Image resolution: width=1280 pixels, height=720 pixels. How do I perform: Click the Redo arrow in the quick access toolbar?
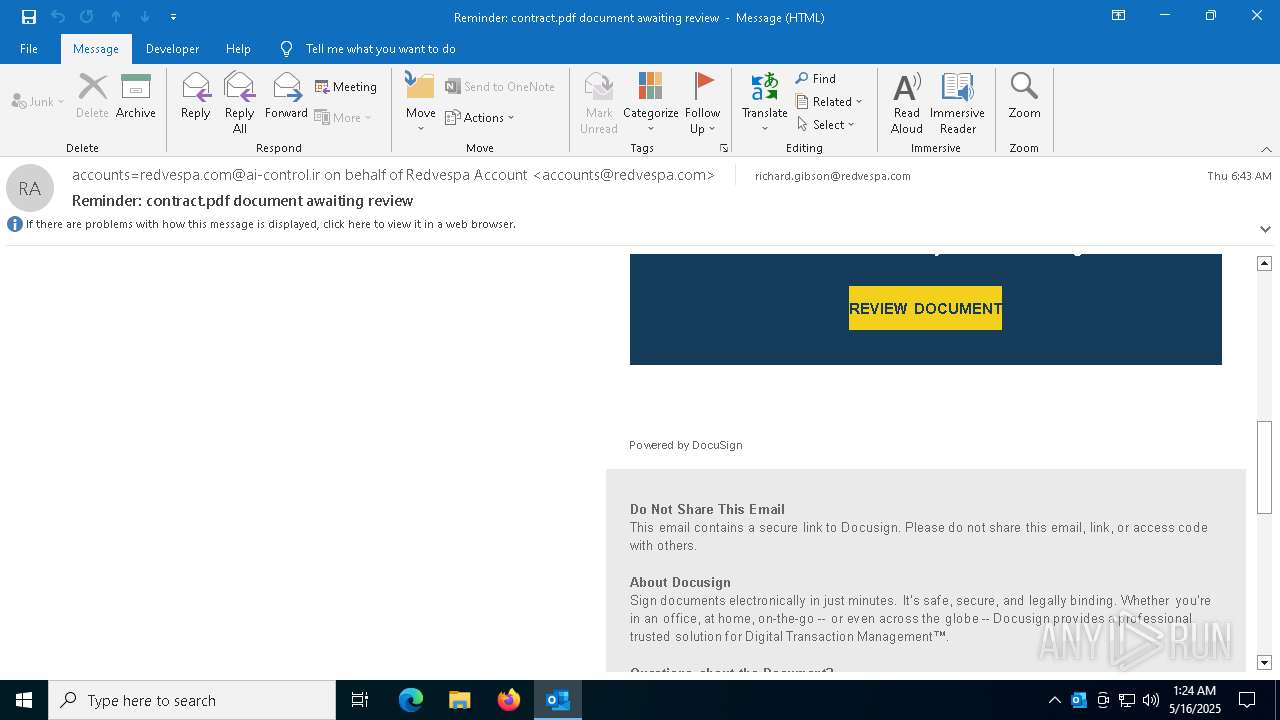tap(87, 17)
